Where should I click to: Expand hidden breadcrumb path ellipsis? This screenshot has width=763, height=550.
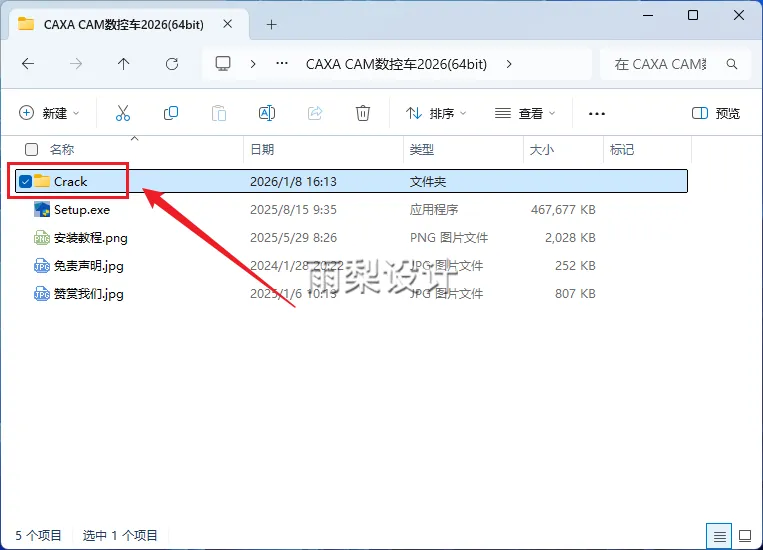point(282,63)
